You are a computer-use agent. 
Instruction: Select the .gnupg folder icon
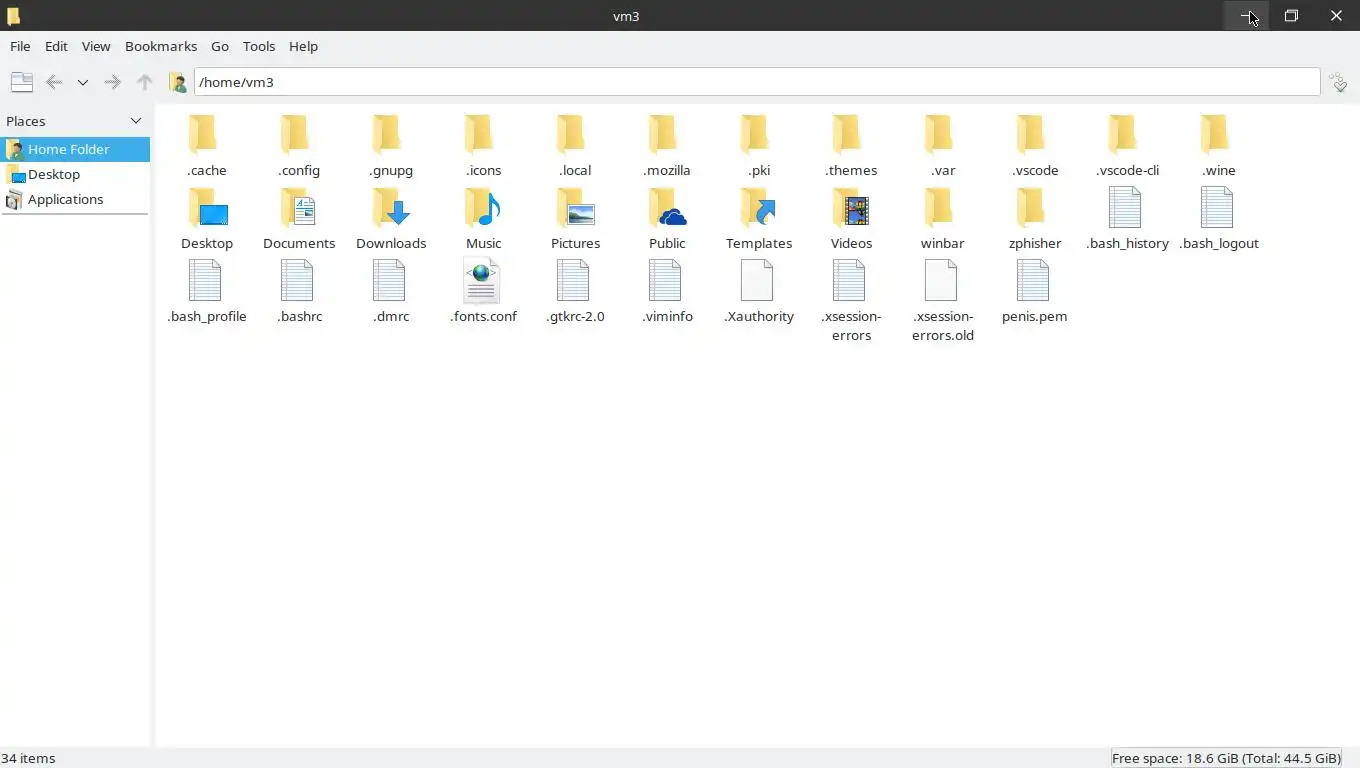pos(388,134)
